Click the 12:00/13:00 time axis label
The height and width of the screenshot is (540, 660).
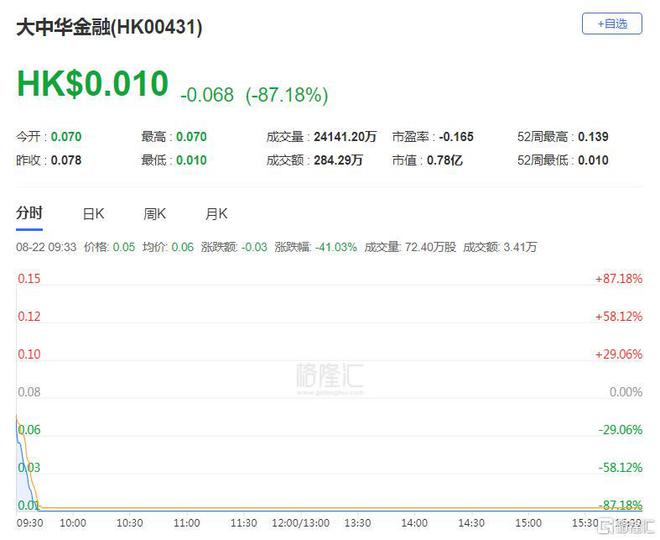(x=301, y=523)
